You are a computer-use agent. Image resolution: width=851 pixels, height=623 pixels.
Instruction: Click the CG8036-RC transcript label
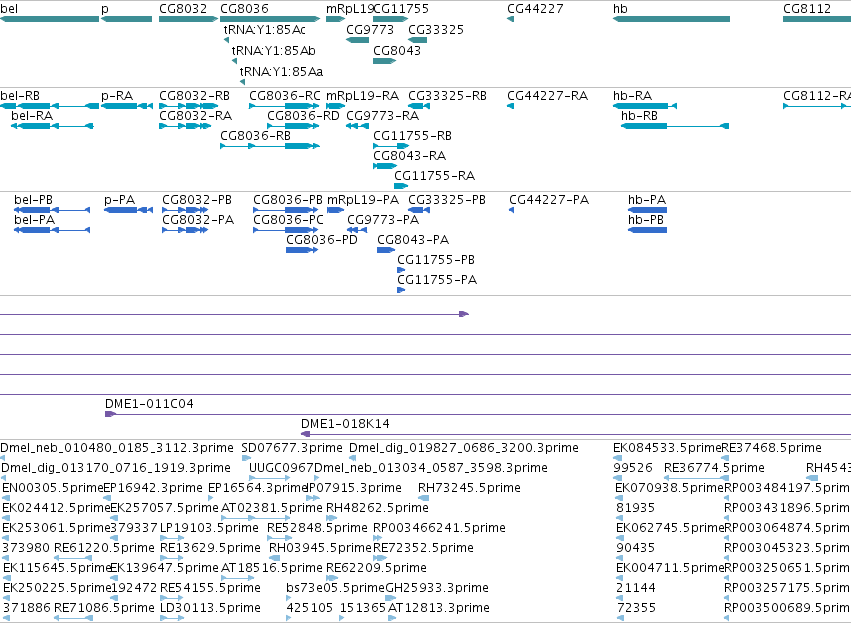pos(285,96)
